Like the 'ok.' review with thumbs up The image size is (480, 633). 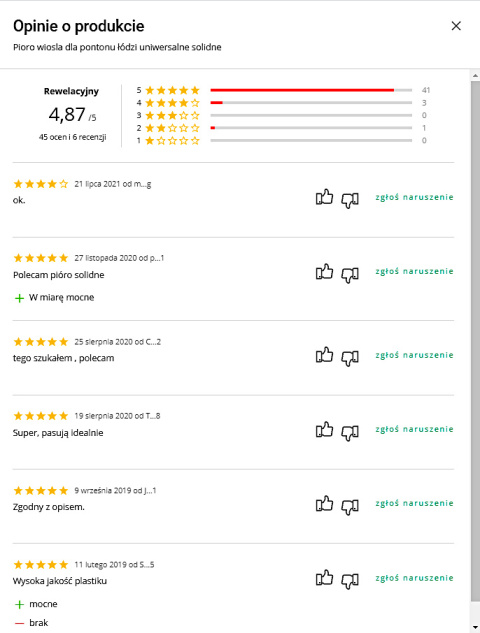[325, 197]
